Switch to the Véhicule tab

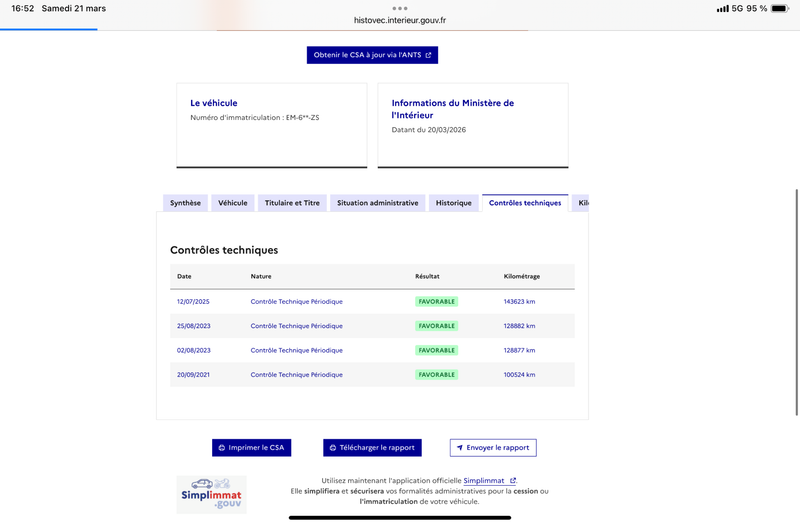pyautogui.click(x=233, y=203)
